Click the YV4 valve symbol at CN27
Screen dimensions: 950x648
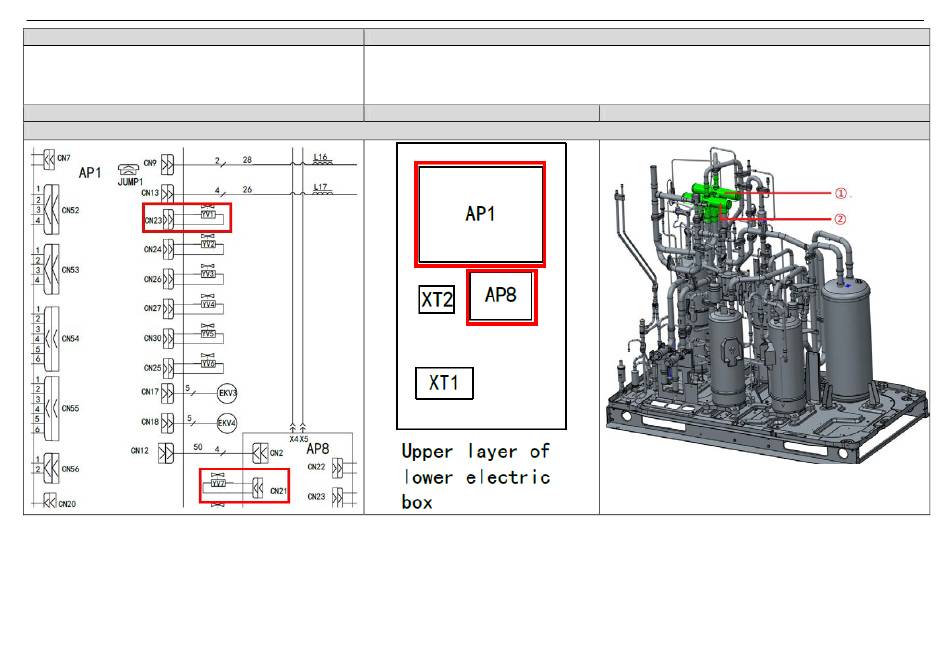(x=209, y=305)
